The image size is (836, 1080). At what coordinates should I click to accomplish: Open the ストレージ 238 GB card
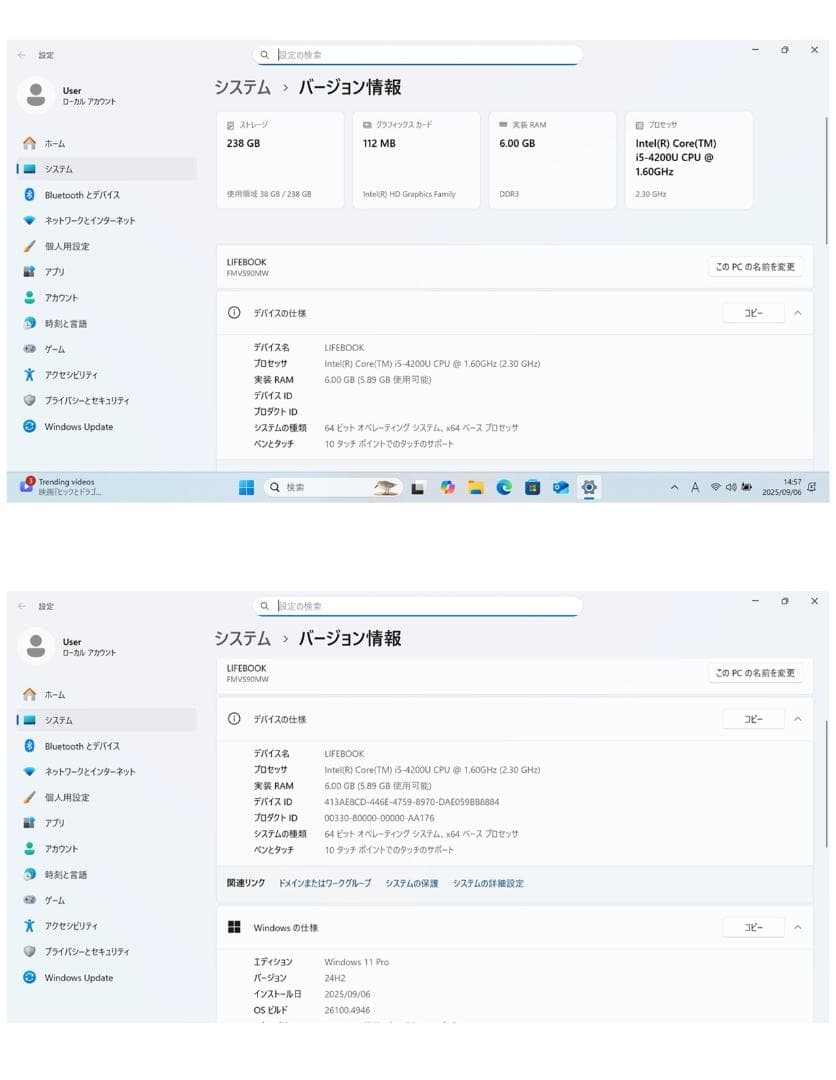pyautogui.click(x=280, y=160)
